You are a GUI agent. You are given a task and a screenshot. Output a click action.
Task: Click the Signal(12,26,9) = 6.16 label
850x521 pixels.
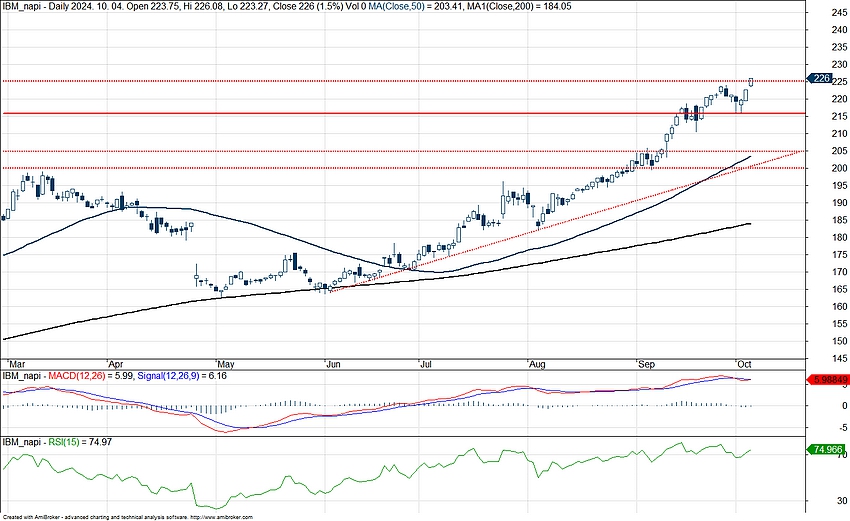pos(182,375)
